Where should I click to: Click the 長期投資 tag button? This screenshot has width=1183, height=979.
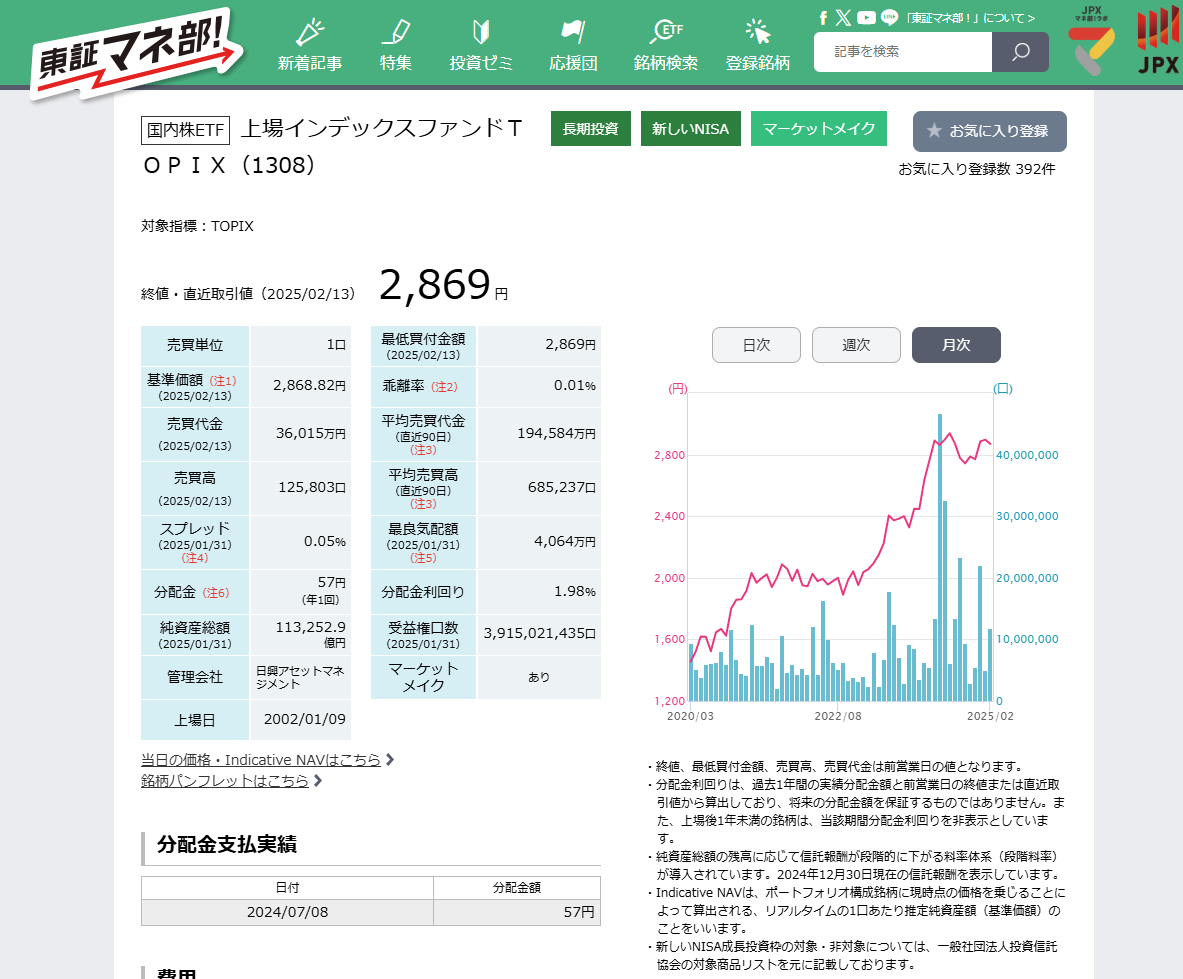point(591,128)
